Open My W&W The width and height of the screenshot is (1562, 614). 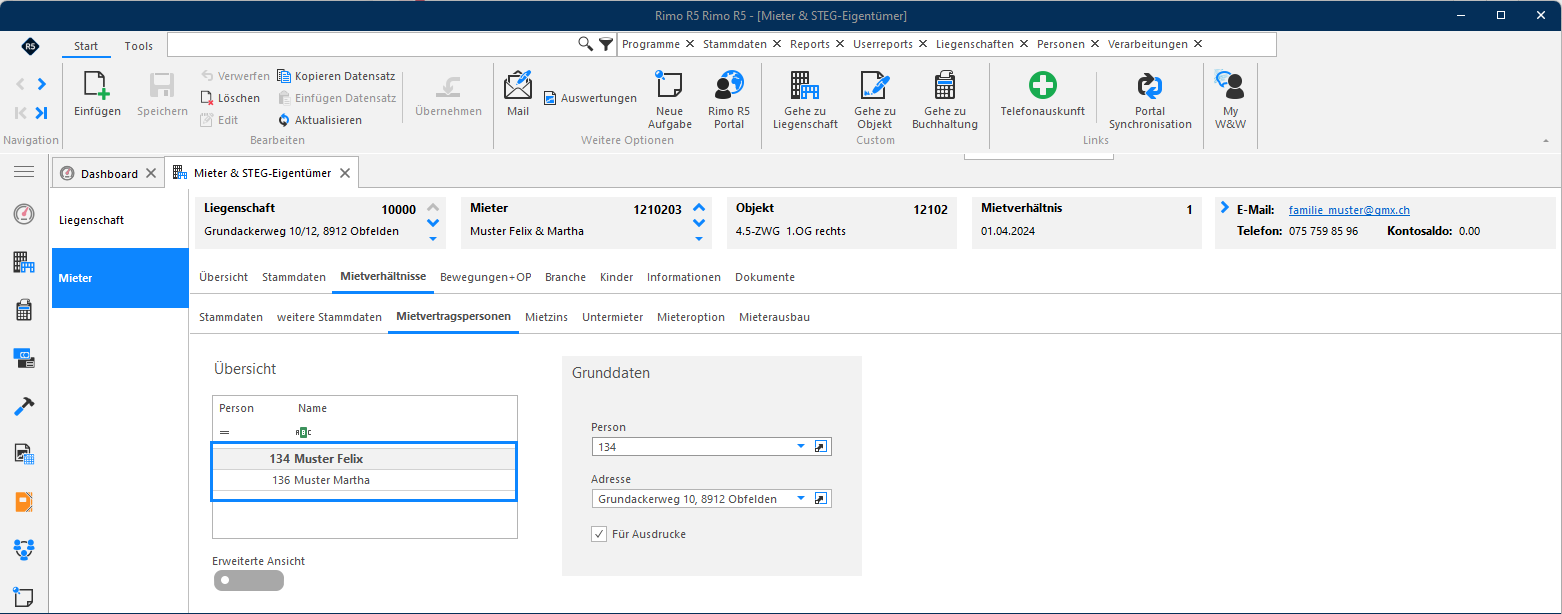(x=1230, y=100)
